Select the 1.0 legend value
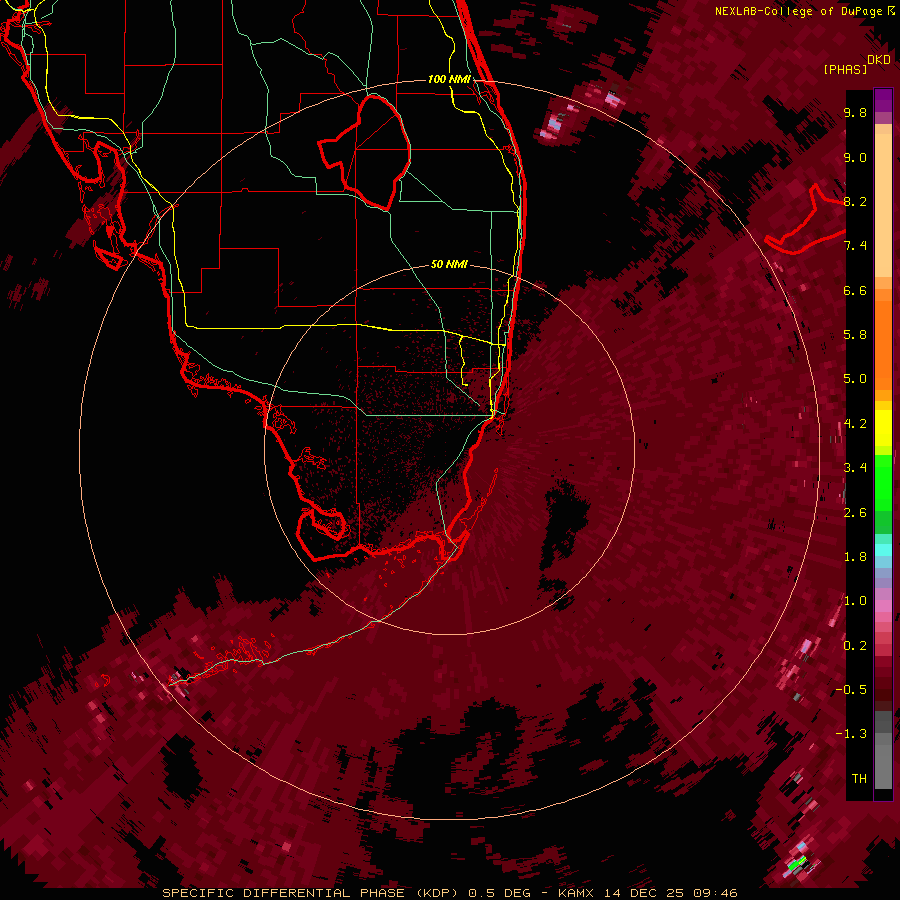Viewport: 900px width, 900px height. [x=855, y=601]
